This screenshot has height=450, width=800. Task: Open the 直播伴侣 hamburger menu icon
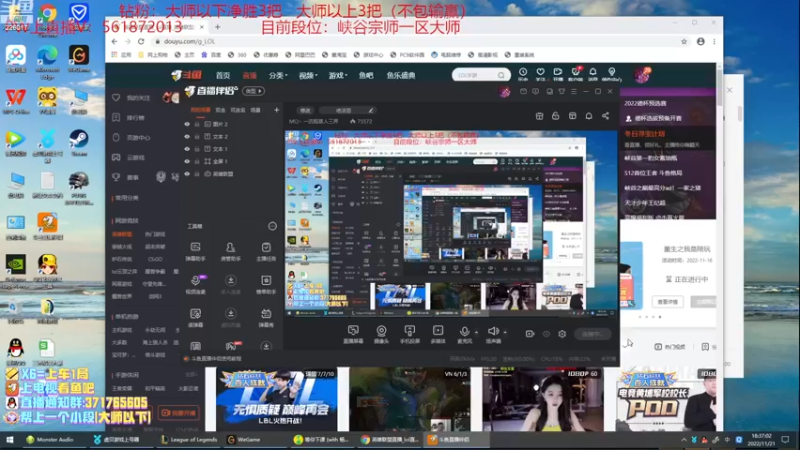point(573,91)
